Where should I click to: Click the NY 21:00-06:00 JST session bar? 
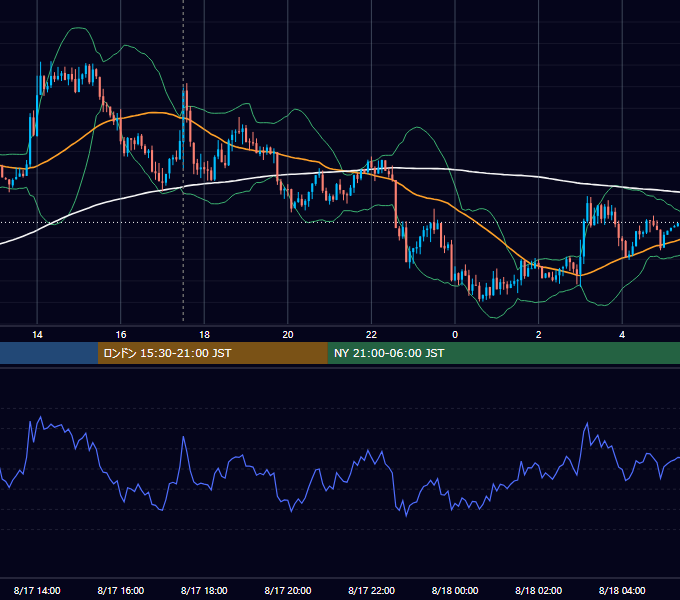(503, 353)
